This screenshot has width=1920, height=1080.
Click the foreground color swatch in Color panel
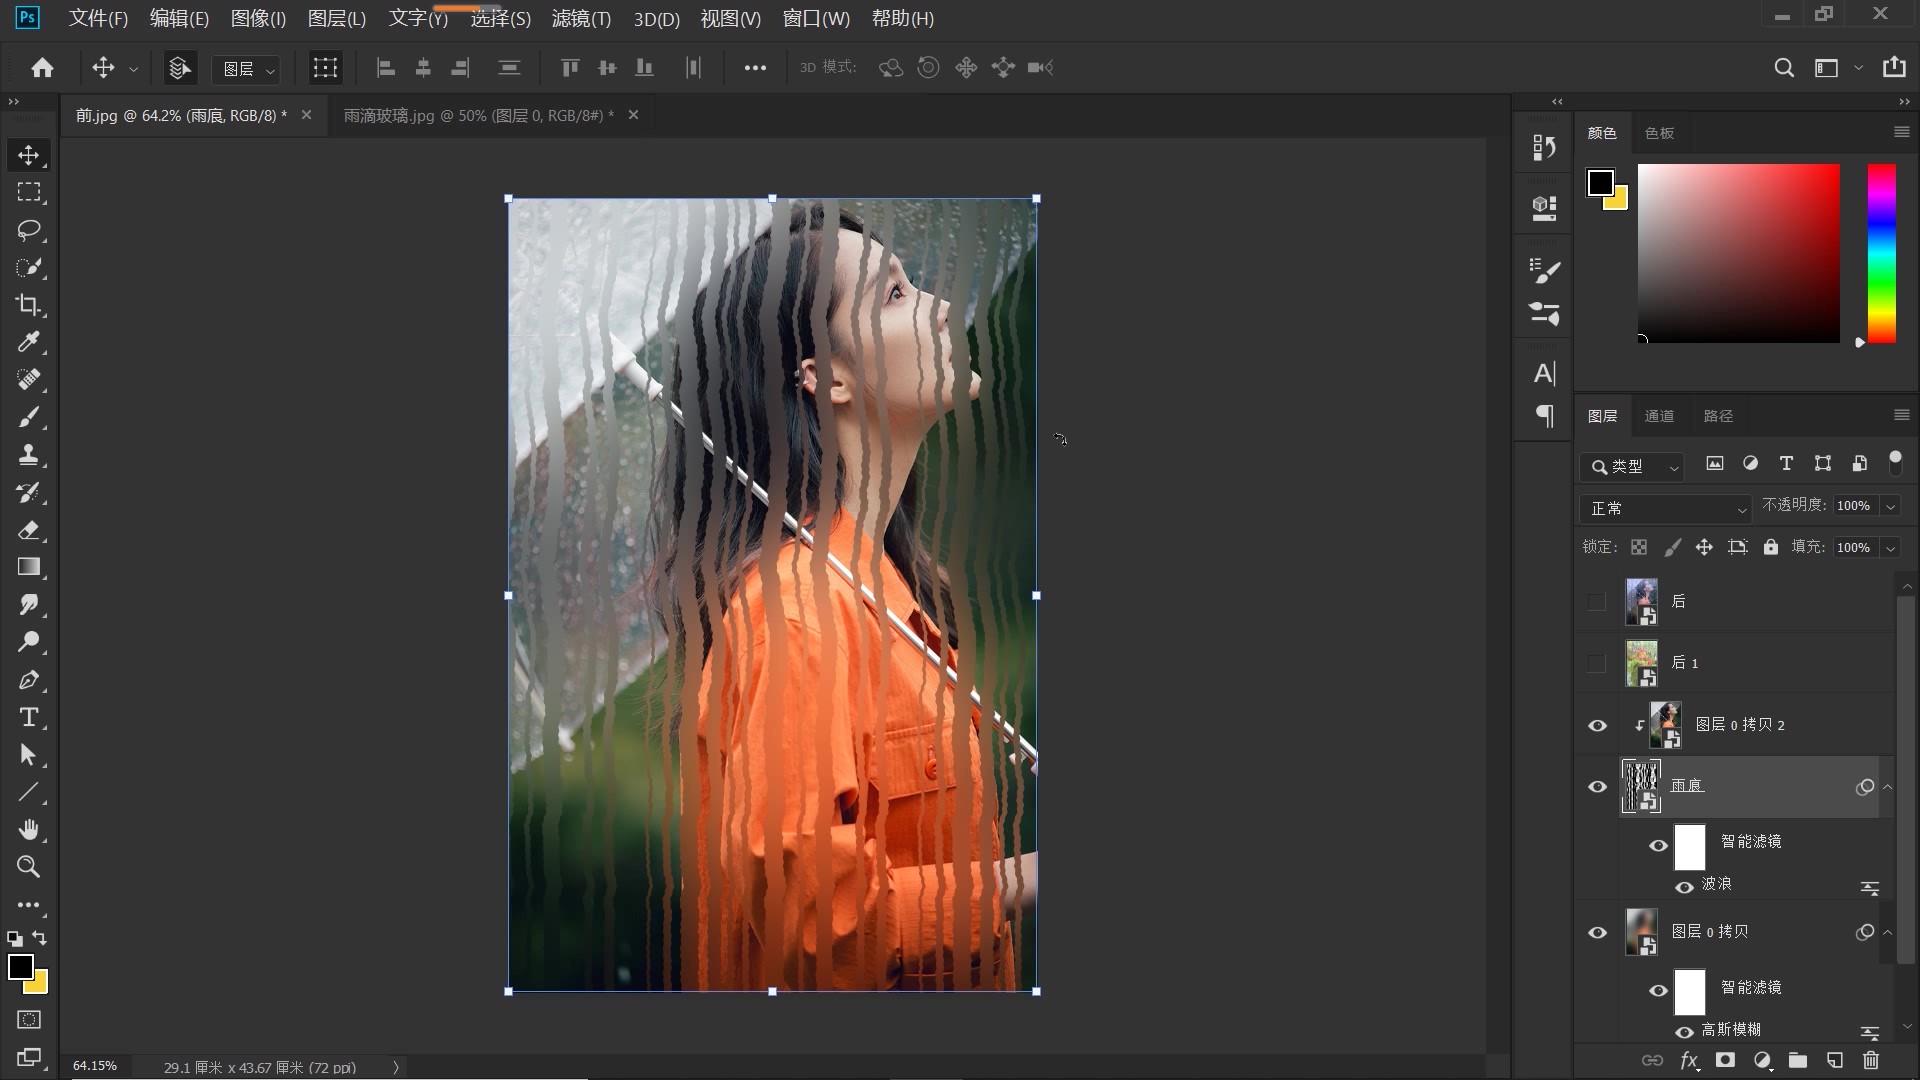pos(1600,183)
